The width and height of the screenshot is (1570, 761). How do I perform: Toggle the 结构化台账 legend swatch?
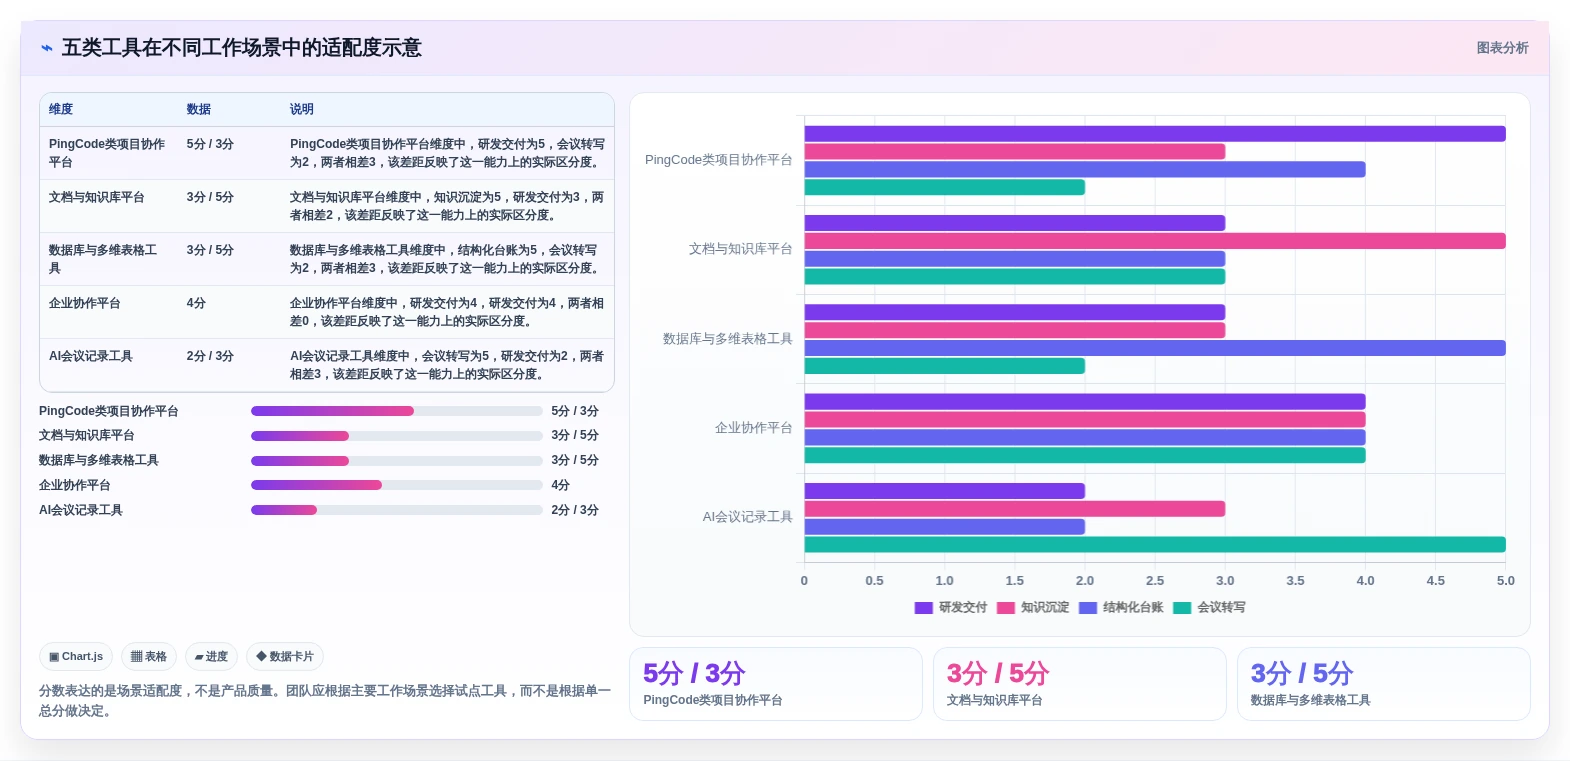[x=1088, y=608]
